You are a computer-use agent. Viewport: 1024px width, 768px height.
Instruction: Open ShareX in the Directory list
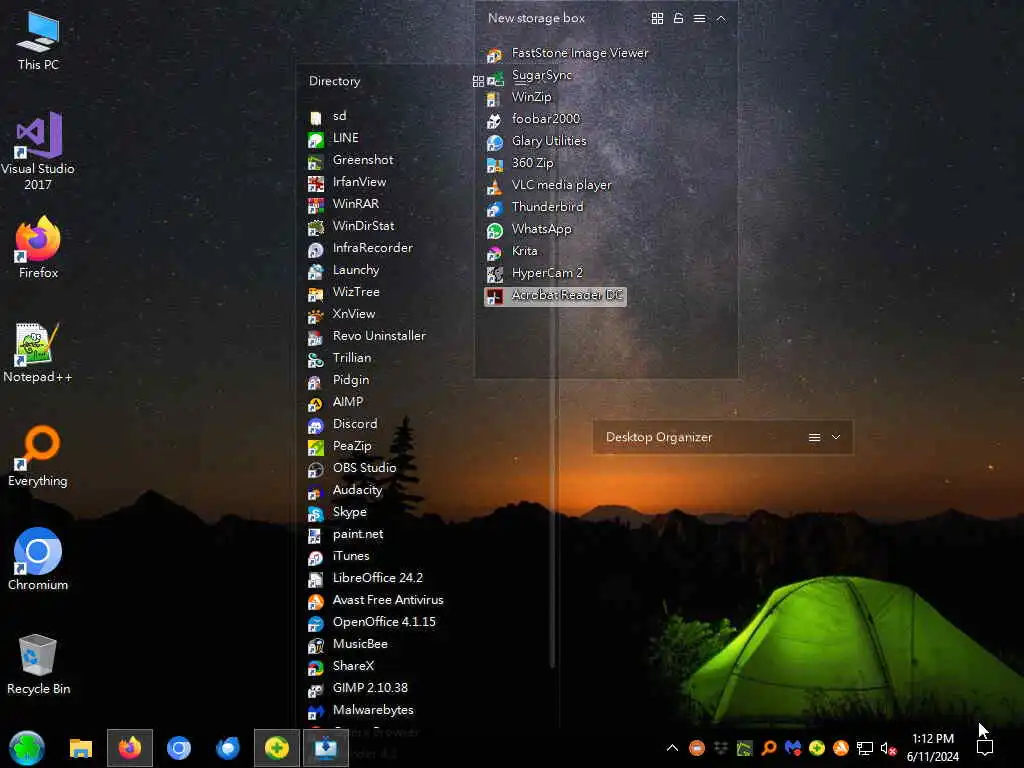tap(341, 667)
